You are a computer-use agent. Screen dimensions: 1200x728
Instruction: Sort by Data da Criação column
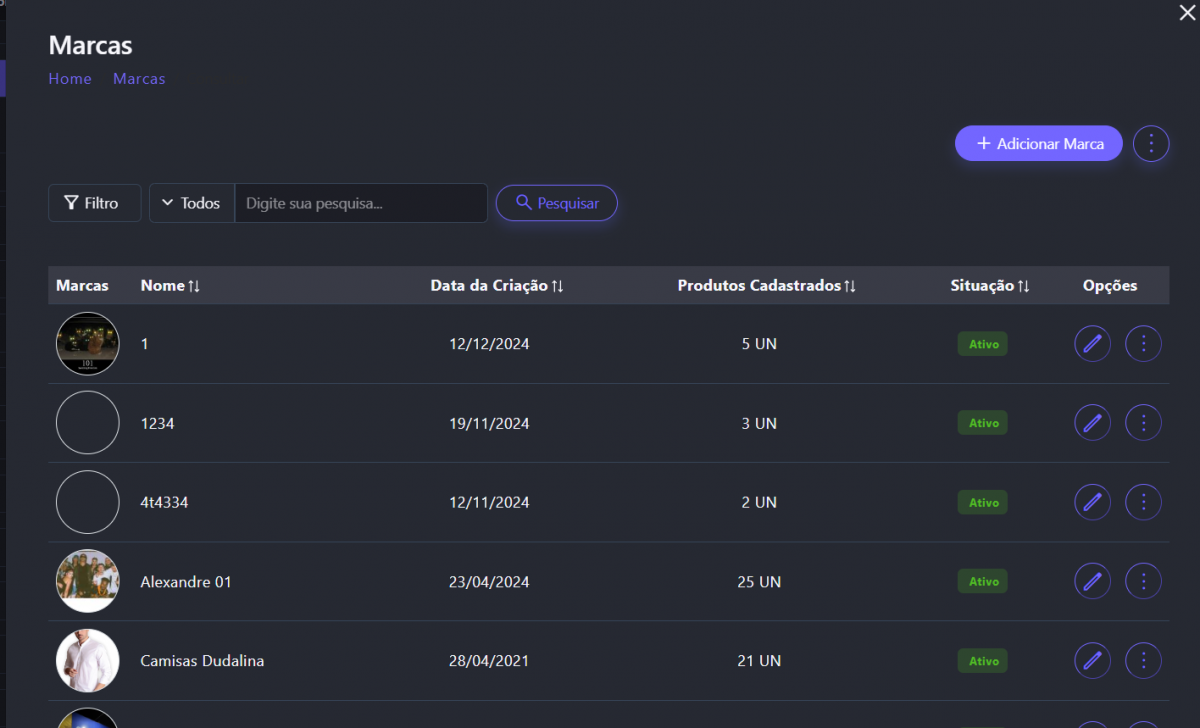497,286
